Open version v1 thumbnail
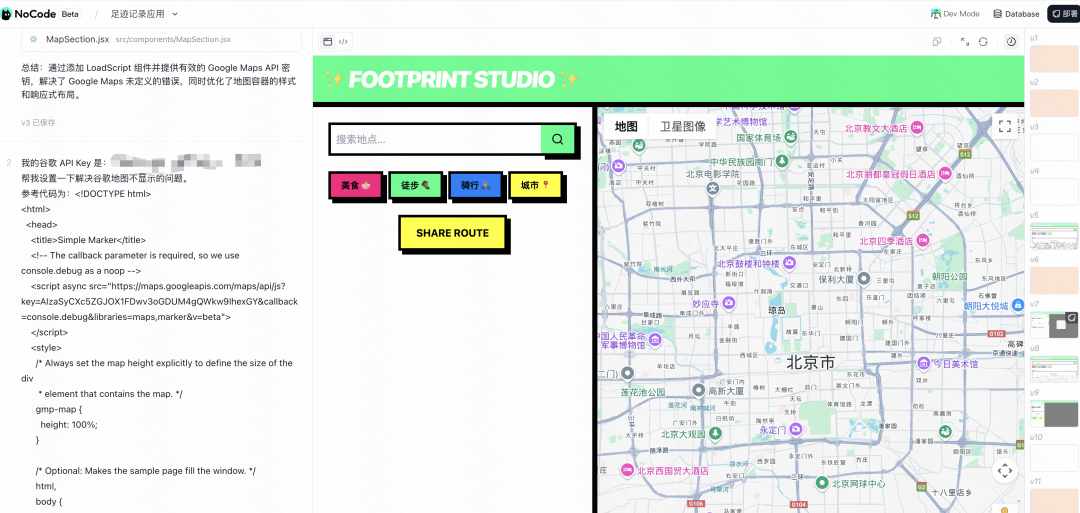Screen dimensions: 1080x513 1054,59
